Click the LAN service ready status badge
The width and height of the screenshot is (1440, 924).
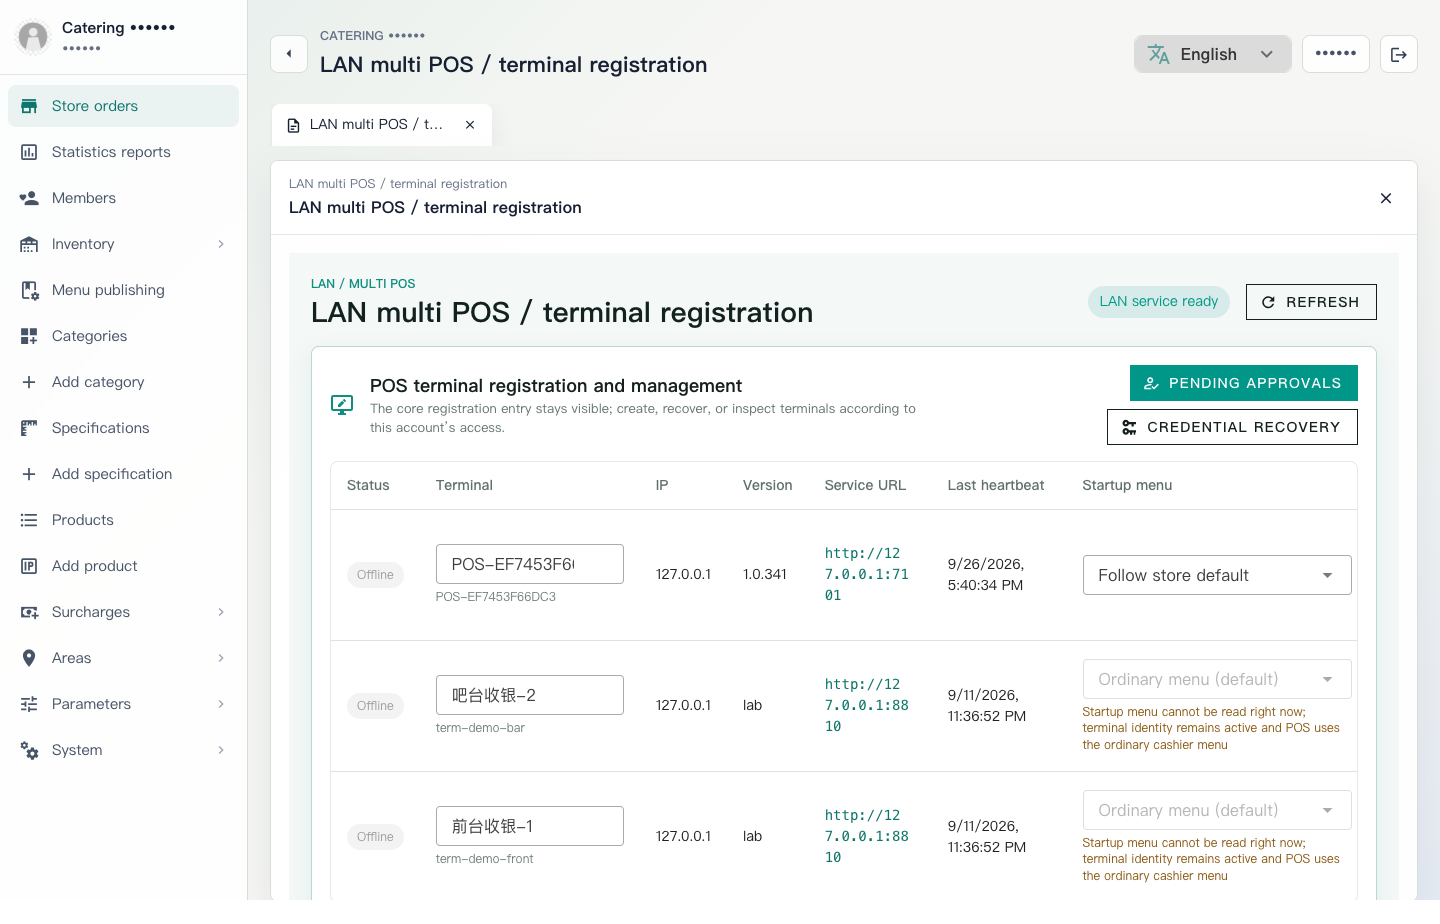[x=1159, y=301]
